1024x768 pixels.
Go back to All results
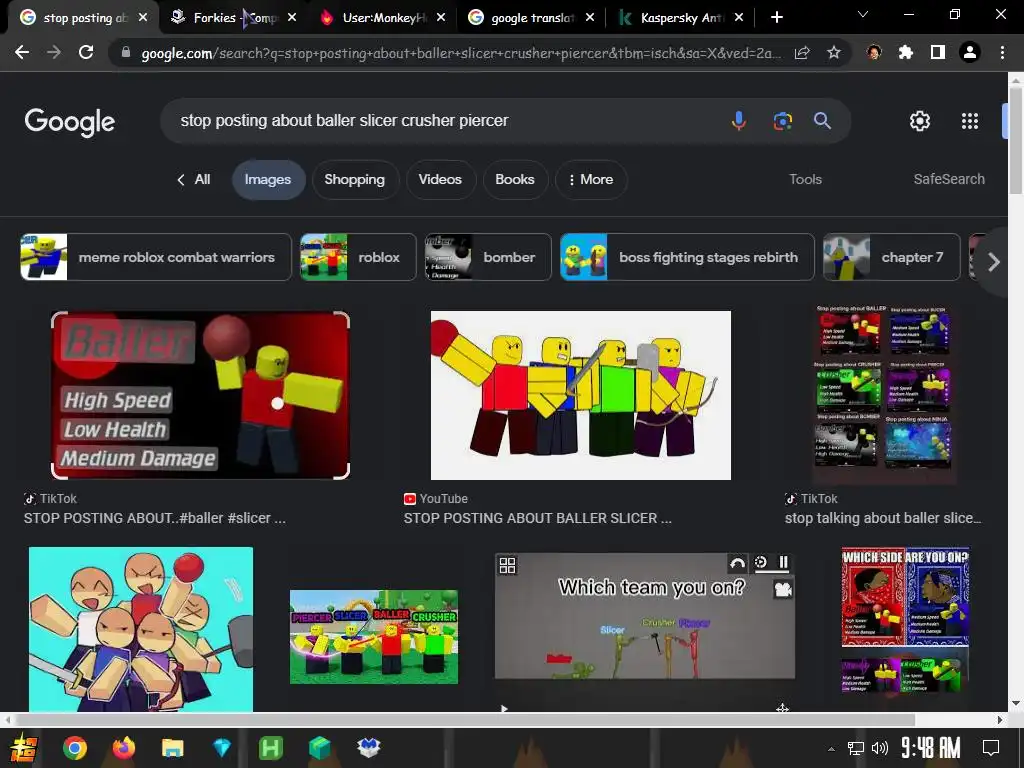pos(194,180)
